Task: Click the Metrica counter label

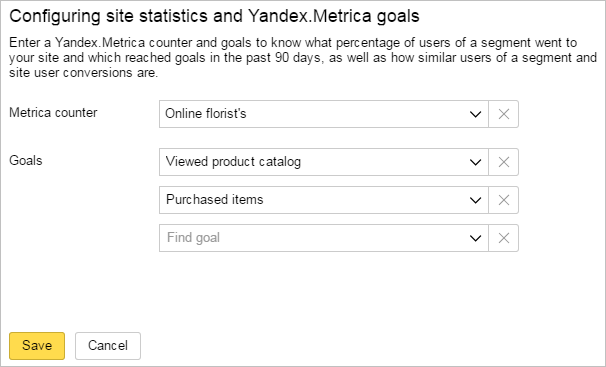Action: point(53,112)
